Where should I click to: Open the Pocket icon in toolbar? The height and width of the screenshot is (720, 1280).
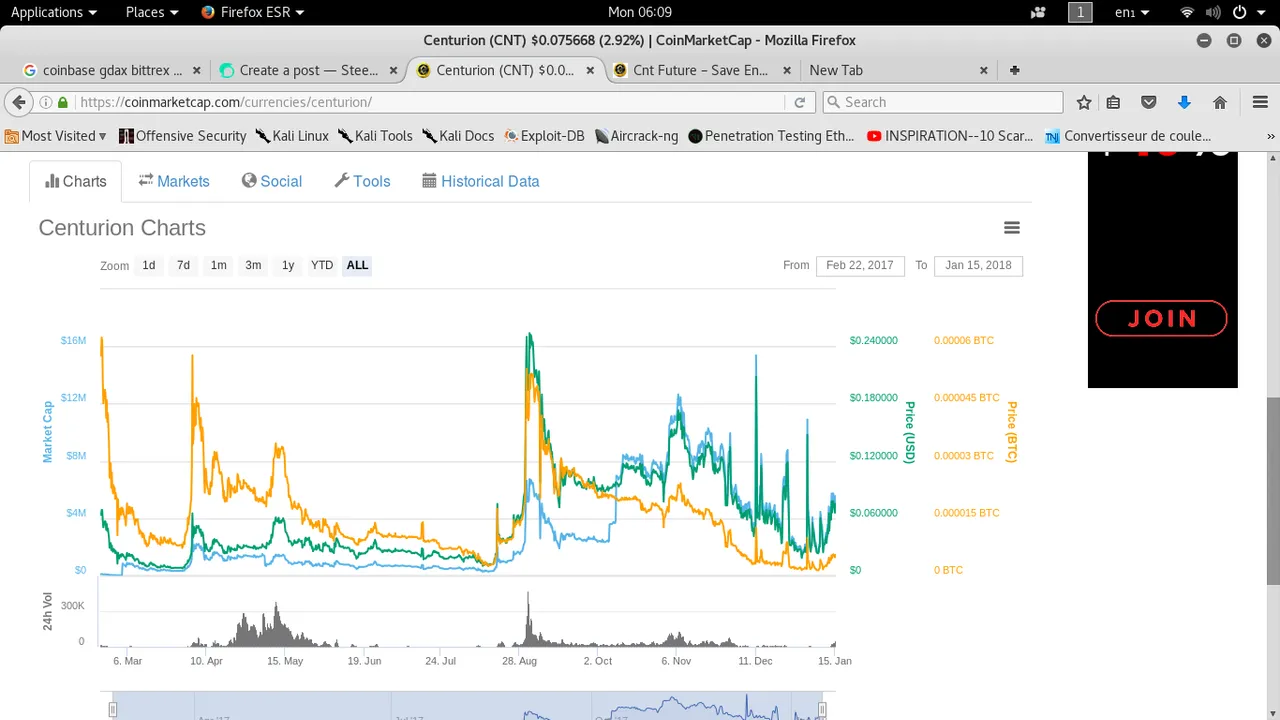point(1149,102)
